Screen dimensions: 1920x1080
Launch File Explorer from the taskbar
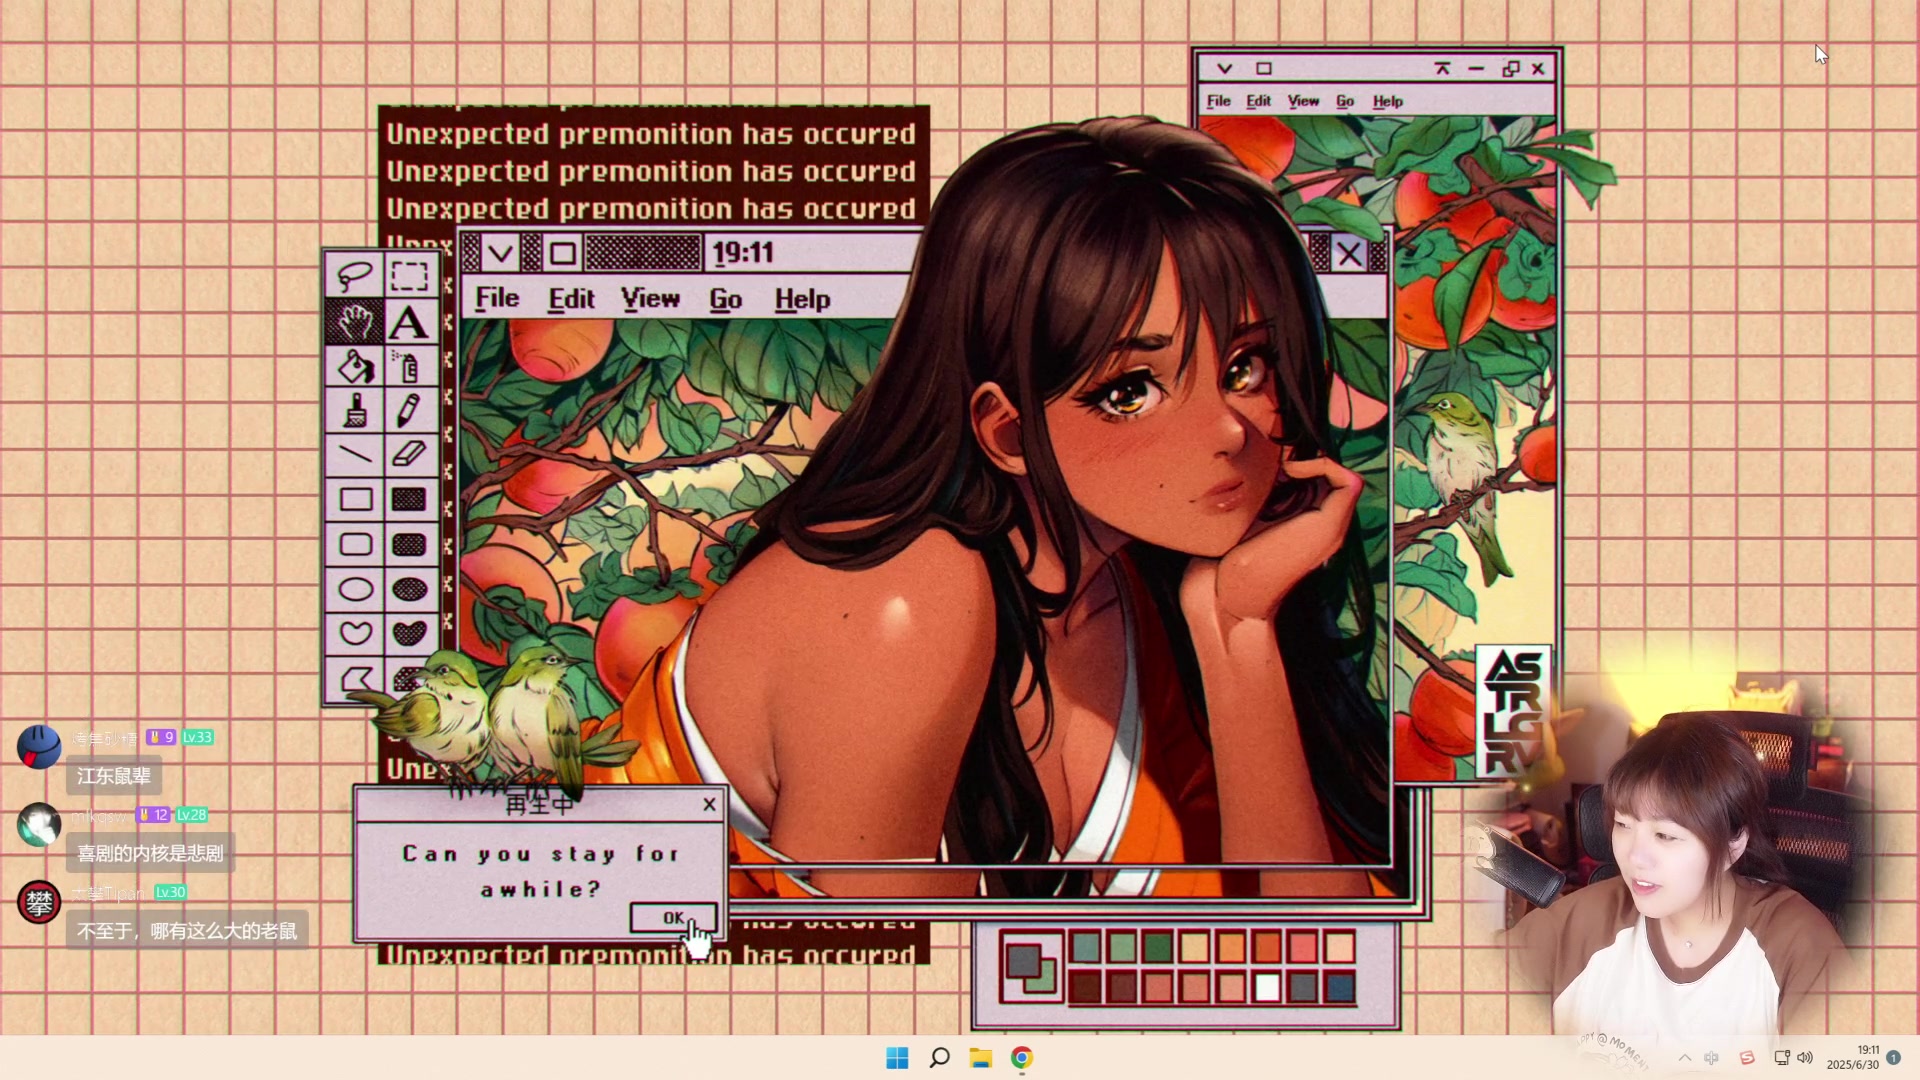(980, 1058)
